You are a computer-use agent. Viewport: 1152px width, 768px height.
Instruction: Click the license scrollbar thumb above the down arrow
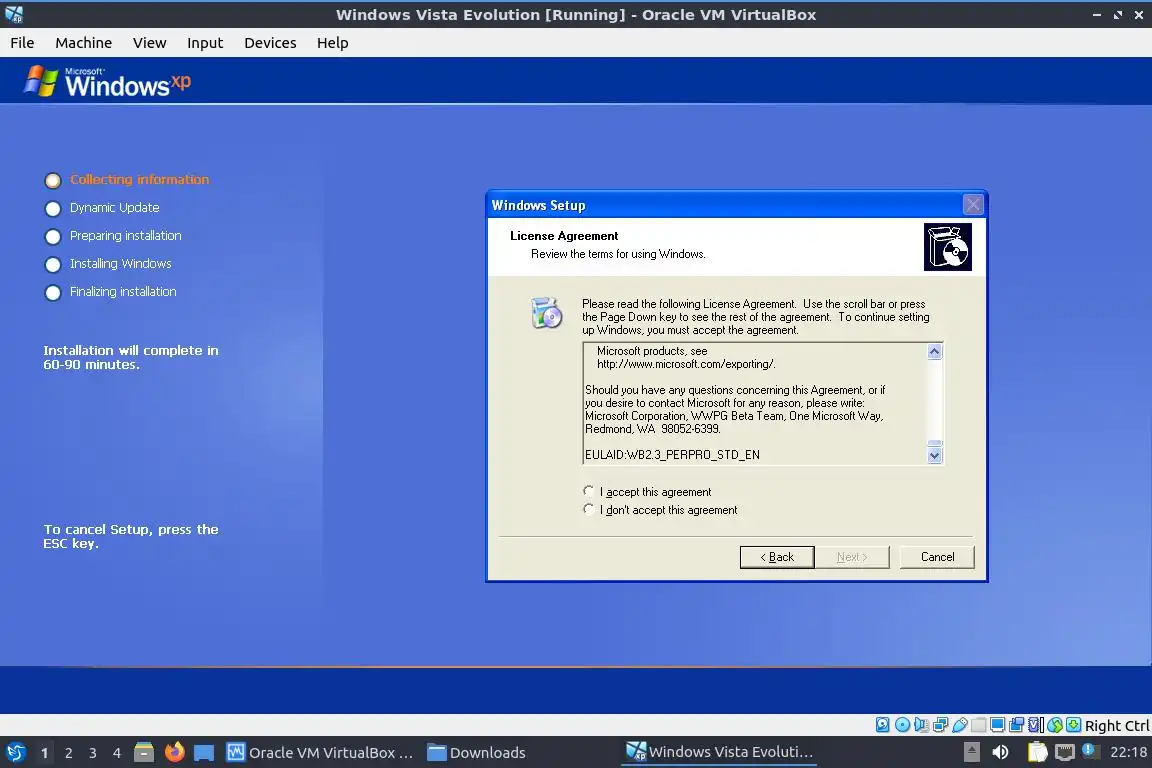(934, 443)
